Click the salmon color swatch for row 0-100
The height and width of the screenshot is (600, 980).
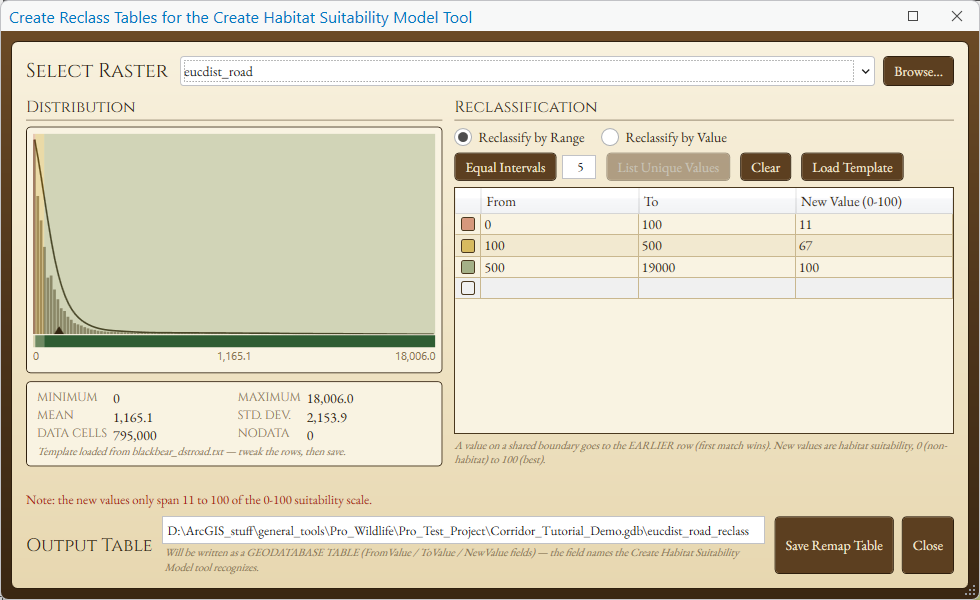468,224
